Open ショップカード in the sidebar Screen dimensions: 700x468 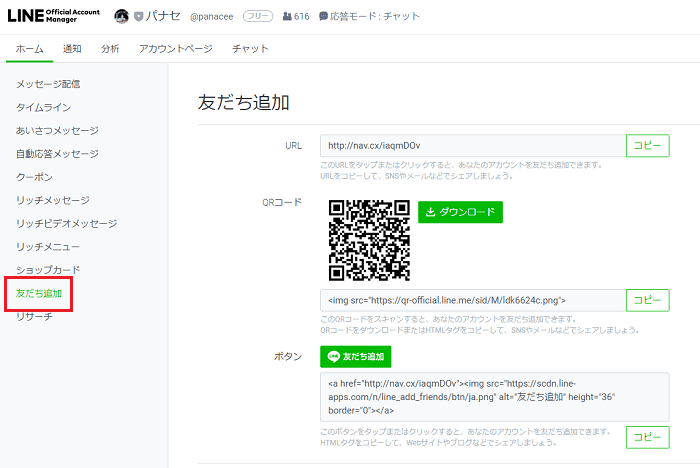48,270
